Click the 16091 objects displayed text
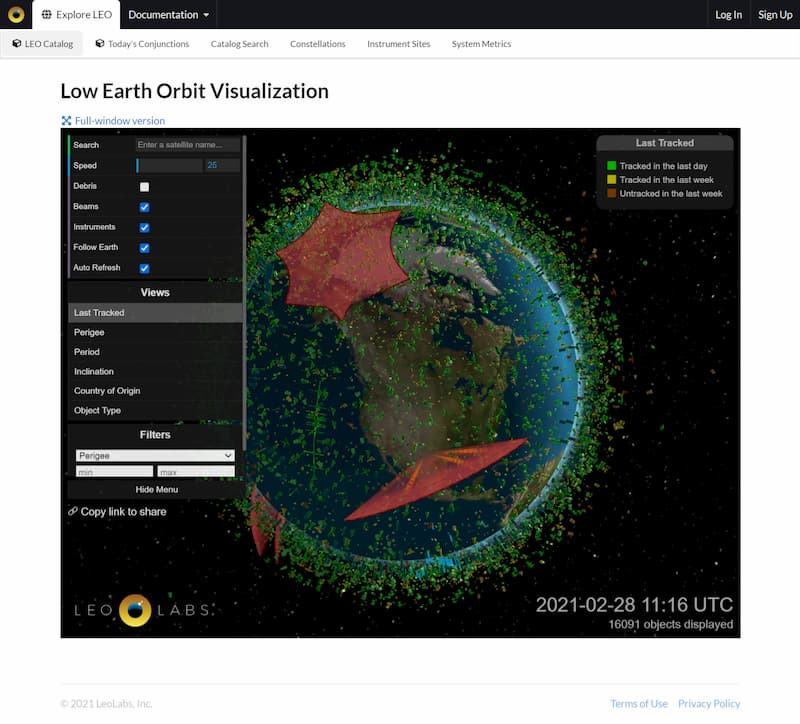This screenshot has height=724, width=800. [x=670, y=625]
